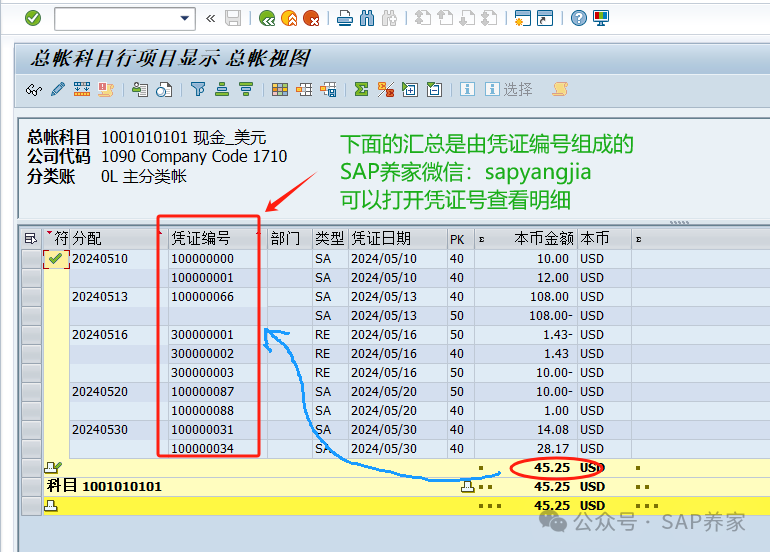The height and width of the screenshot is (552, 770).
Task: Display document with the glasses icon
Action: (x=34, y=90)
